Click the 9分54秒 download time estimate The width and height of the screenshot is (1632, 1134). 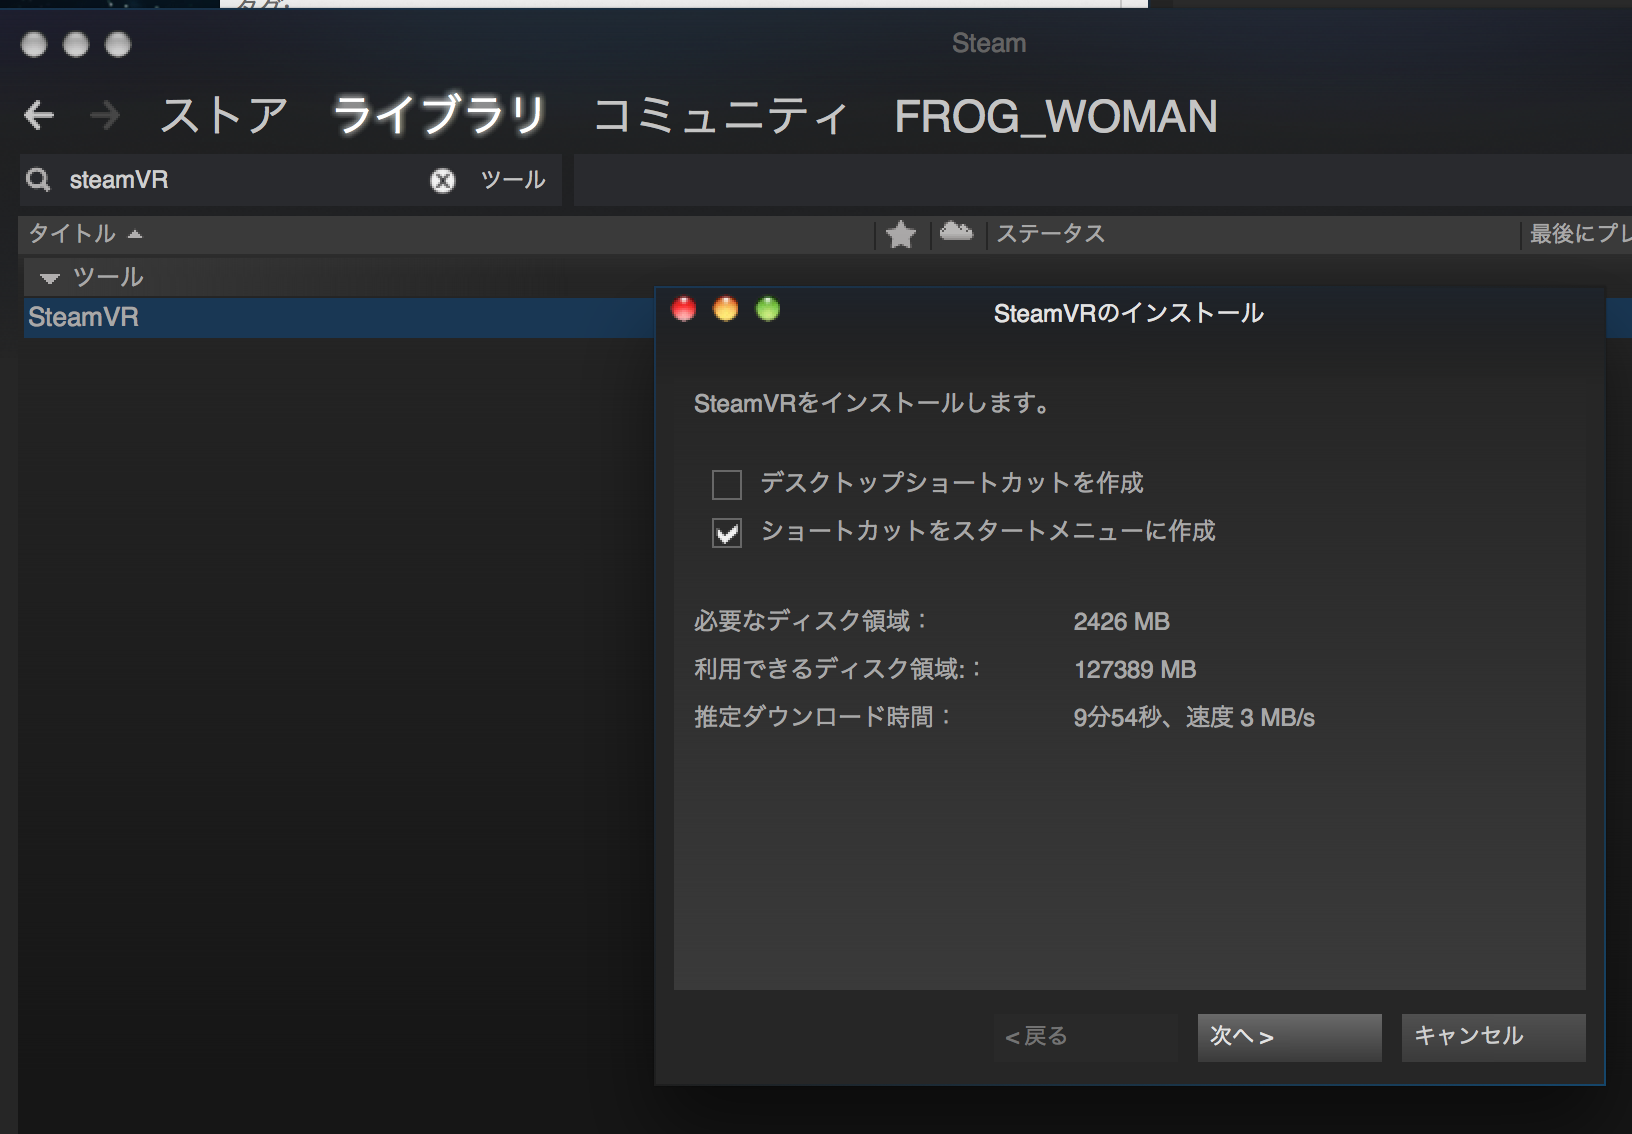click(1194, 718)
